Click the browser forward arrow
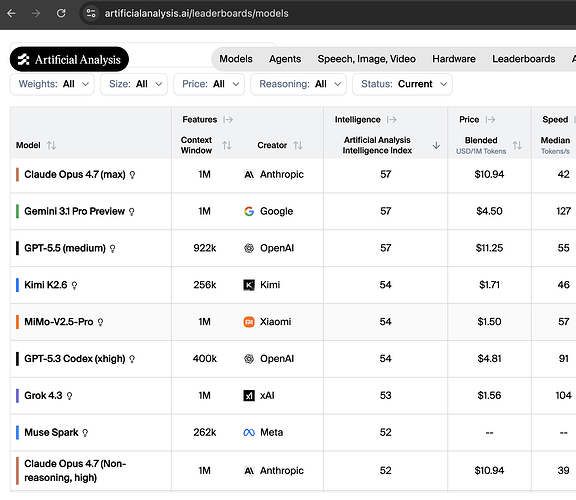This screenshot has width=576, height=500. pos(36,14)
